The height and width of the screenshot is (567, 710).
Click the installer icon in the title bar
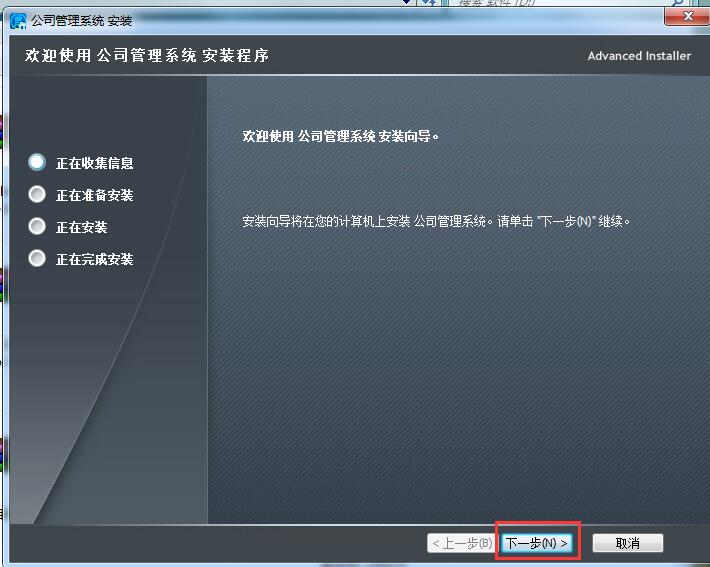click(18, 20)
